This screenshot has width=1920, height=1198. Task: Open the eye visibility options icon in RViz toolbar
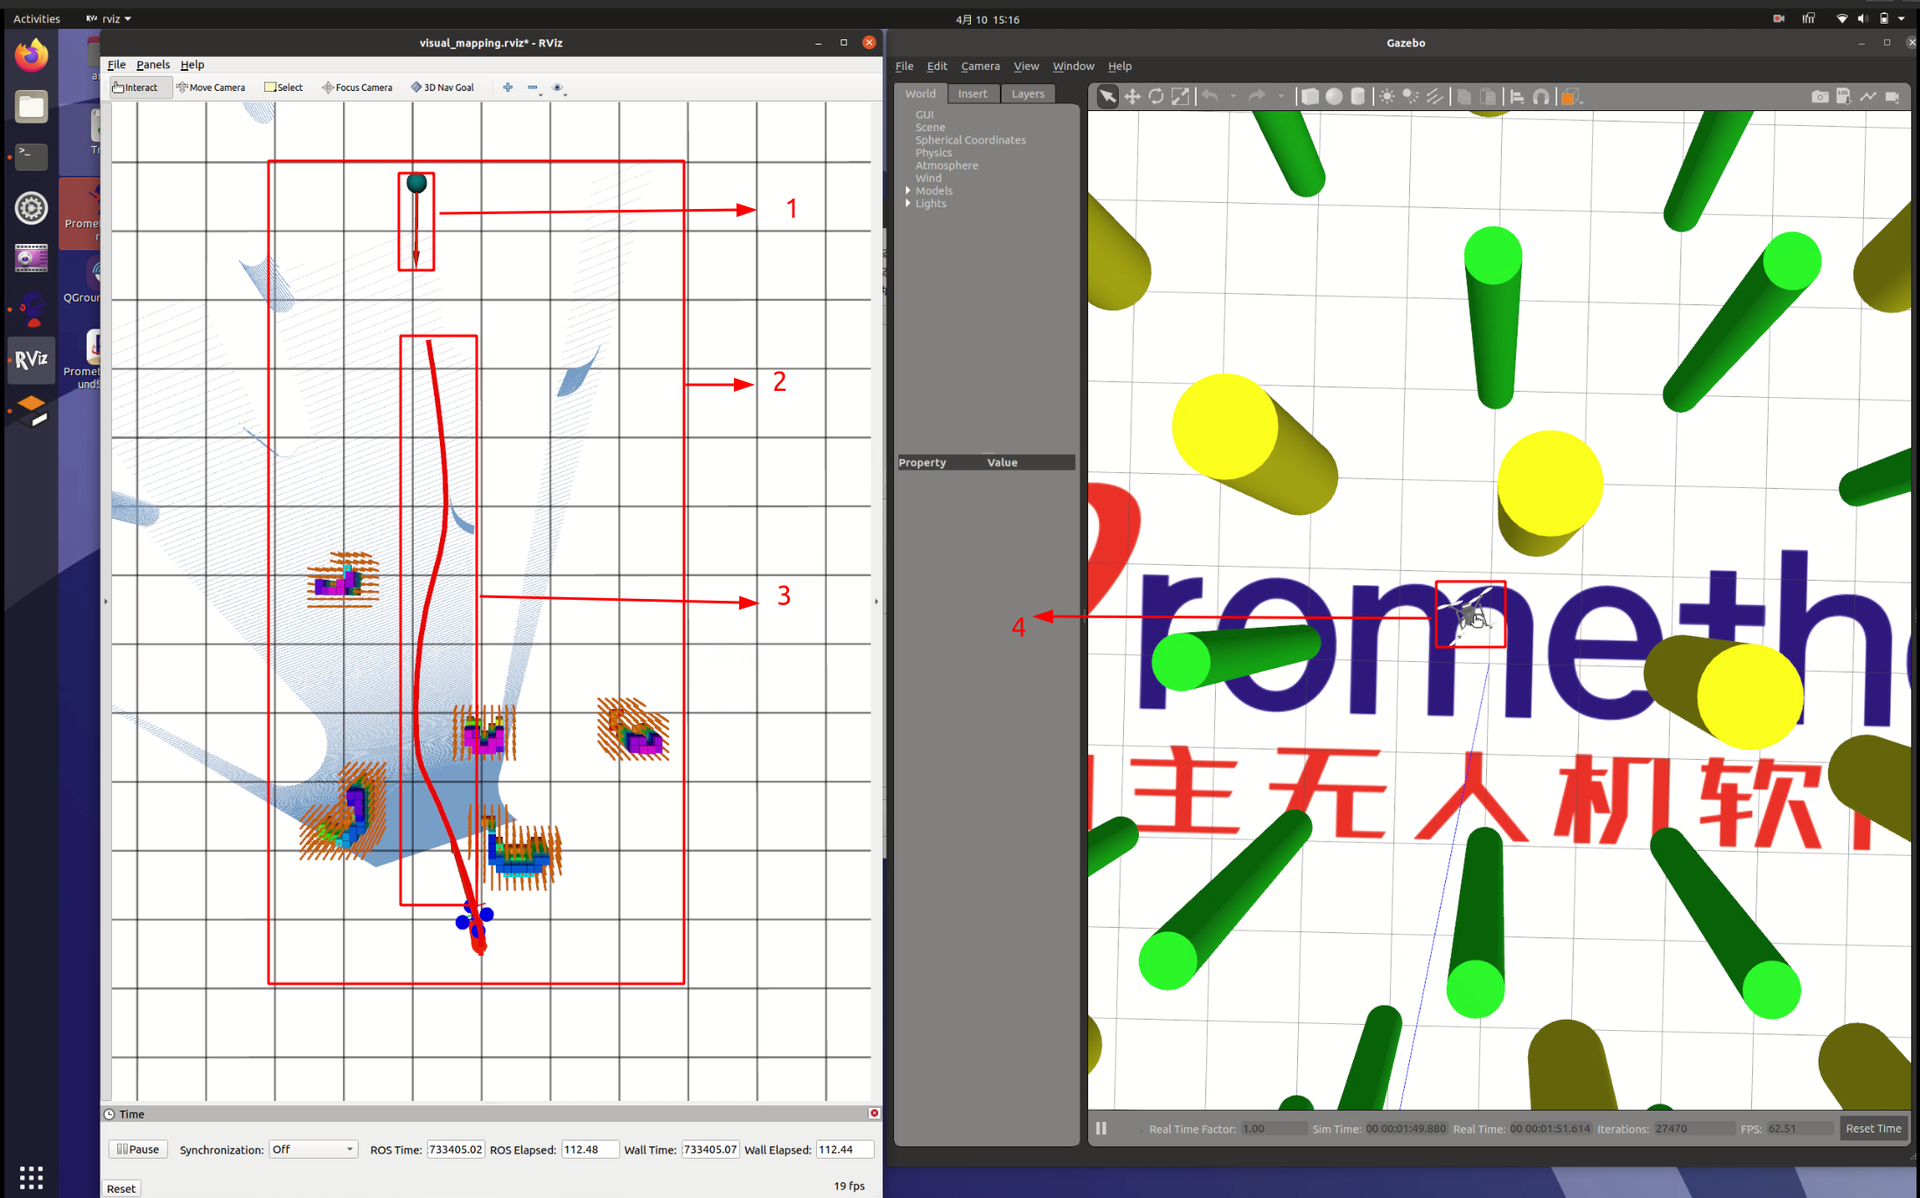pyautogui.click(x=558, y=87)
